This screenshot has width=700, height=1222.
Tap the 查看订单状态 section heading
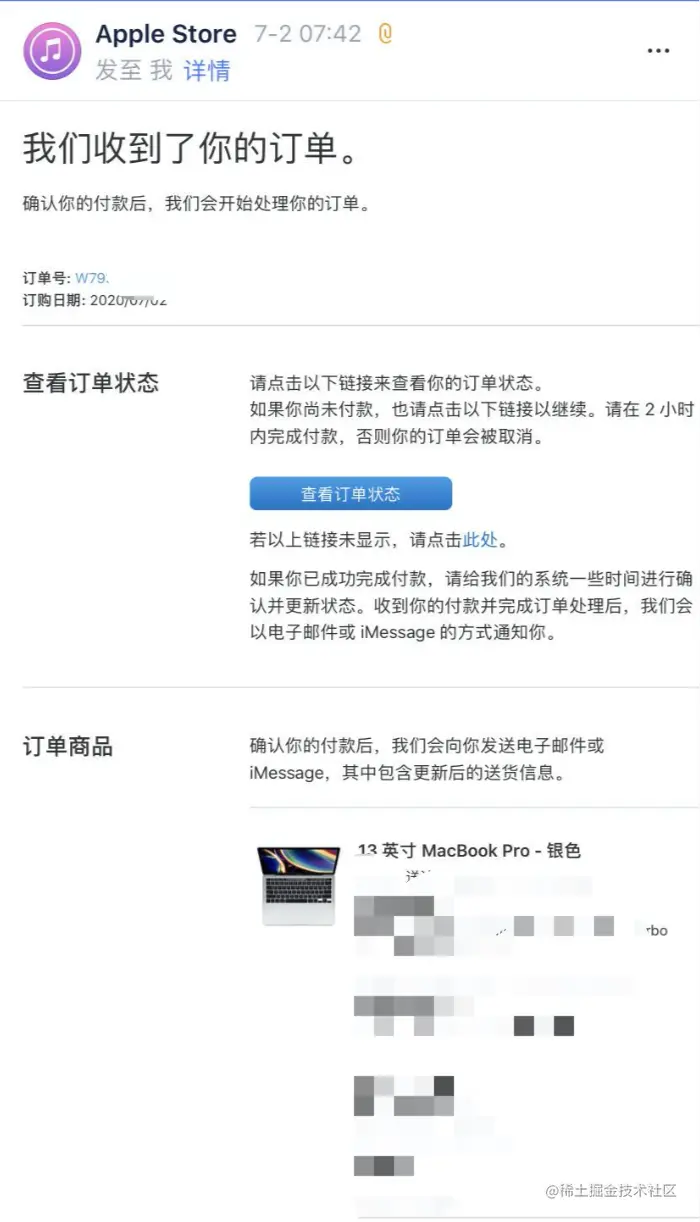point(91,383)
